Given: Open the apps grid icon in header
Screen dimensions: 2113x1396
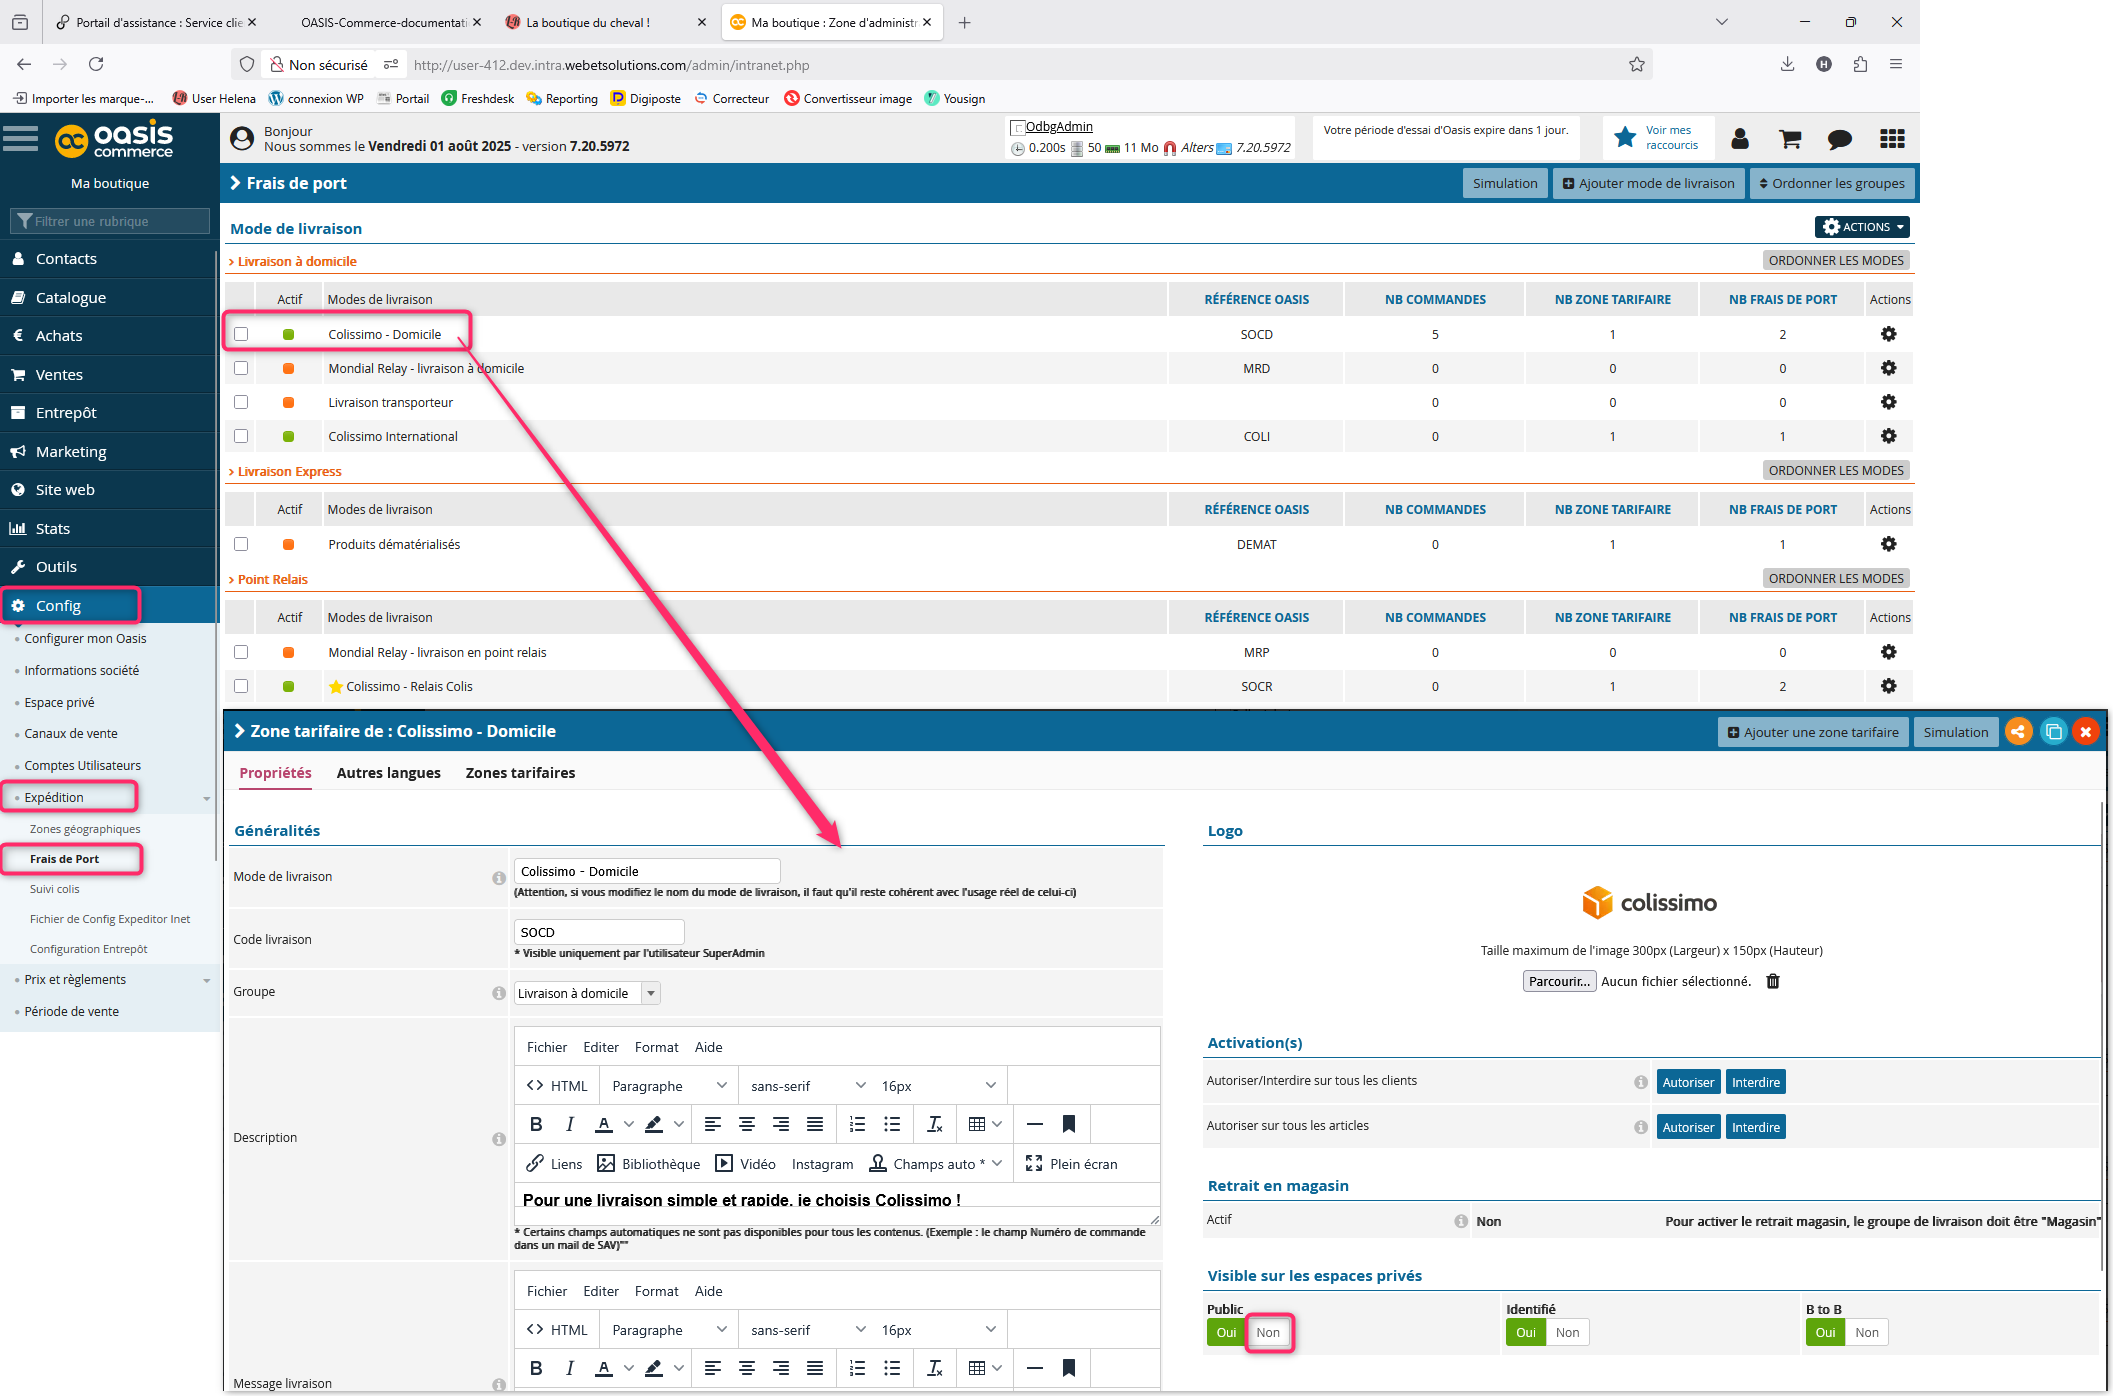Looking at the screenshot, I should click(1892, 139).
